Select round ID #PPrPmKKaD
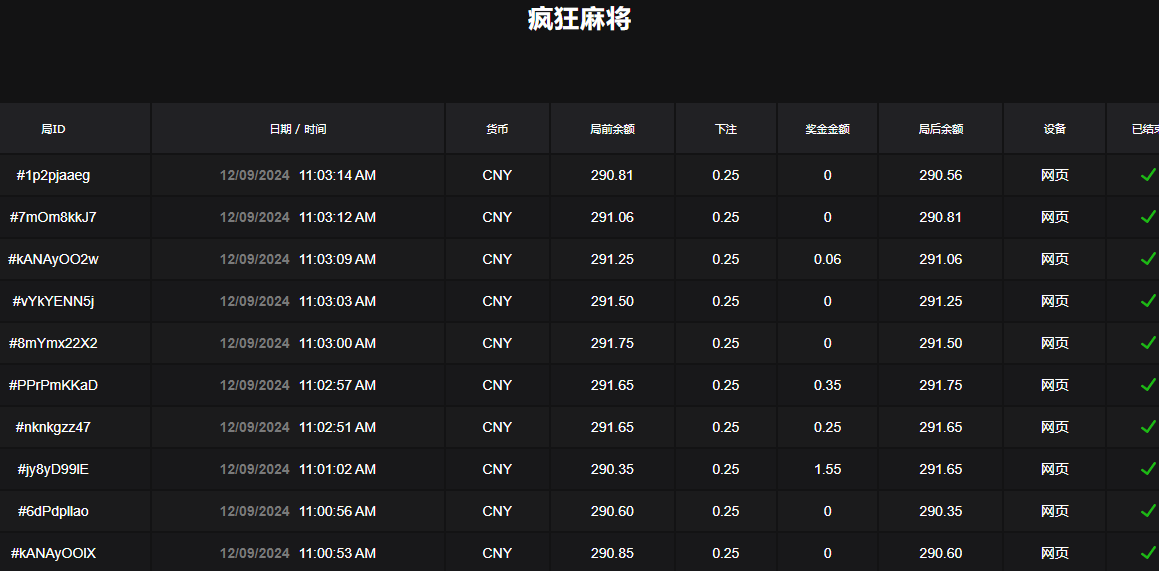 (53, 385)
